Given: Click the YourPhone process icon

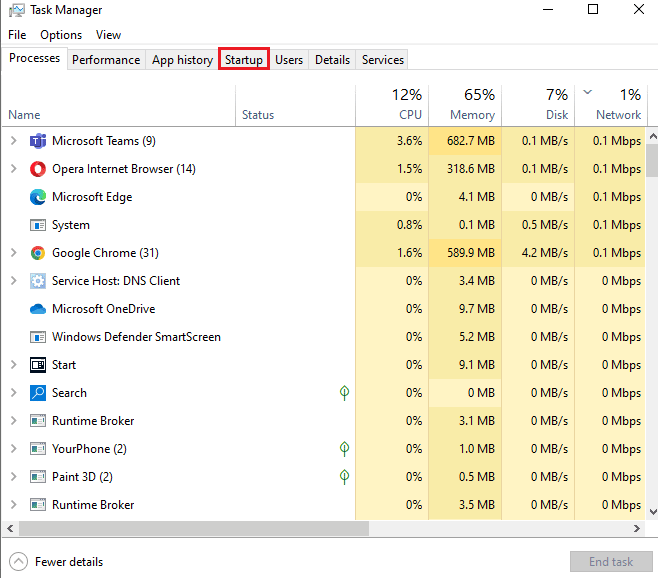Looking at the screenshot, I should coord(38,449).
